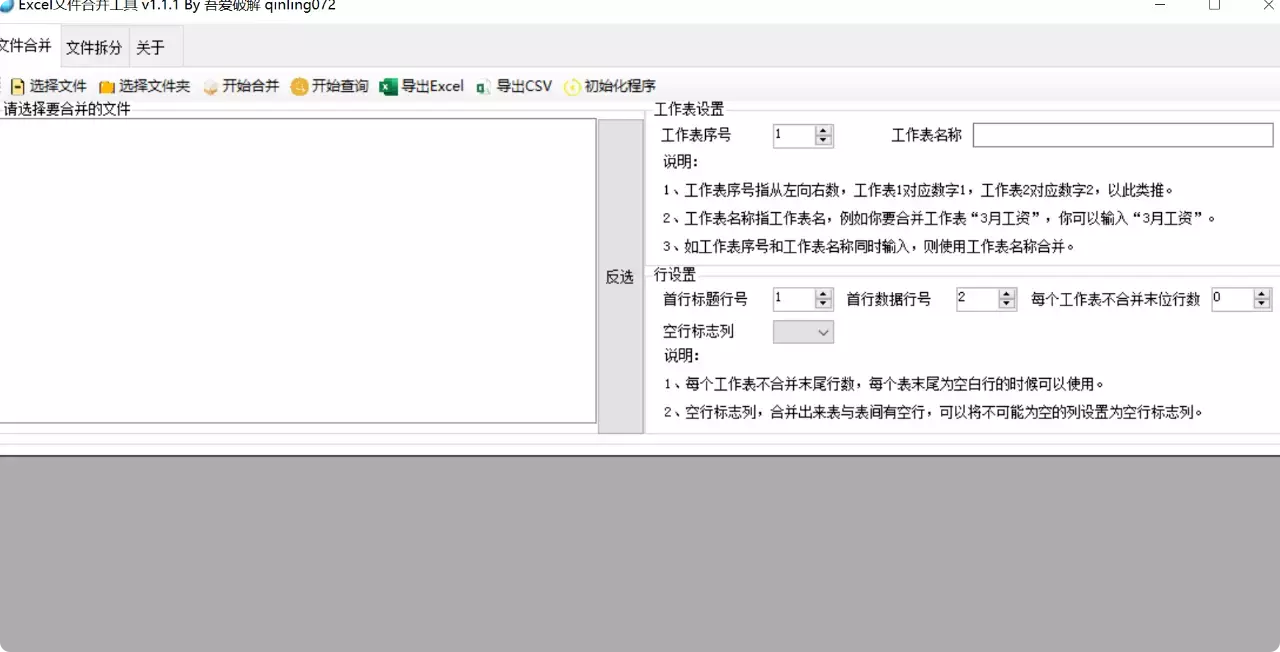Start a query with the 开始查询 icon

299,86
